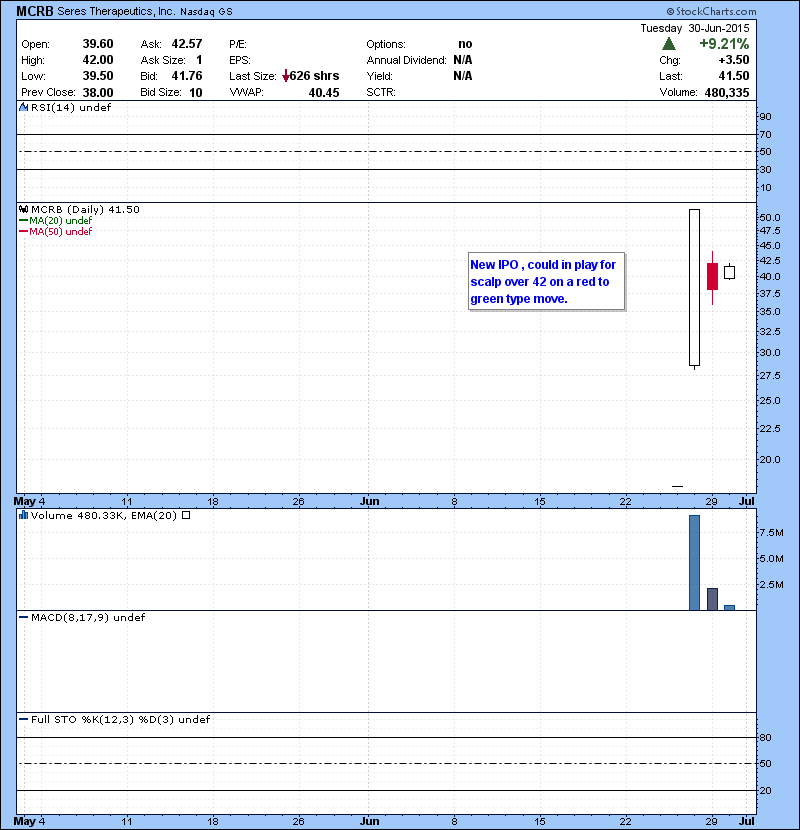
Task: Click the Volume 480.33K, EMA(20) label
Action: tap(104, 516)
